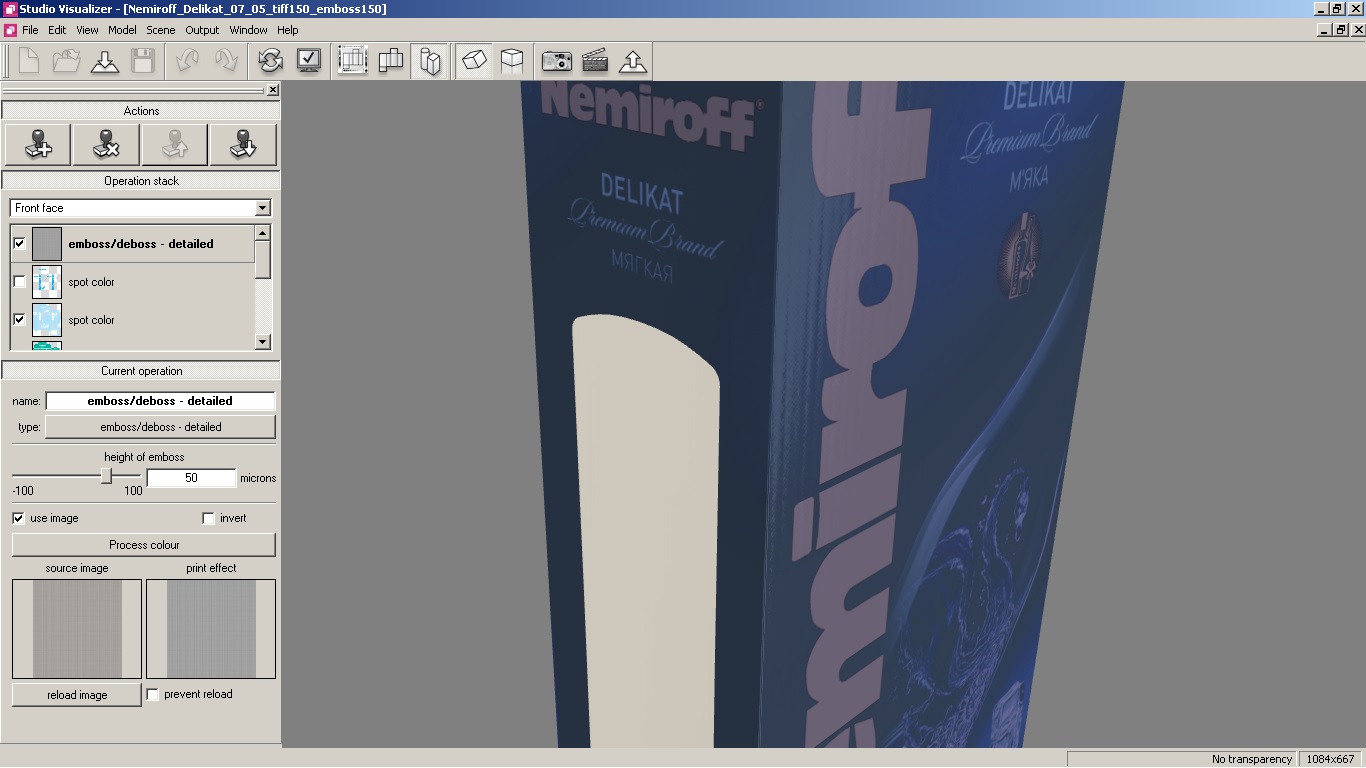Viewport: 1366px width, 768px height.
Task: Open the Output menu
Action: pos(202,30)
